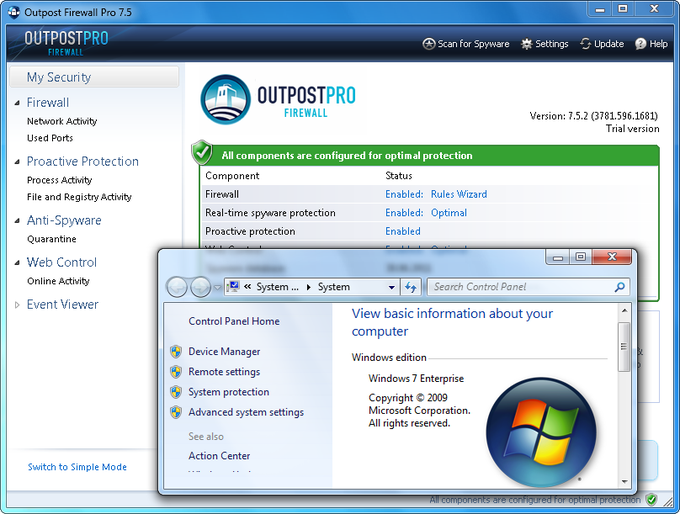680x514 pixels.
Task: Click the System breadcrumb in address bar
Action: pyautogui.click(x=334, y=287)
